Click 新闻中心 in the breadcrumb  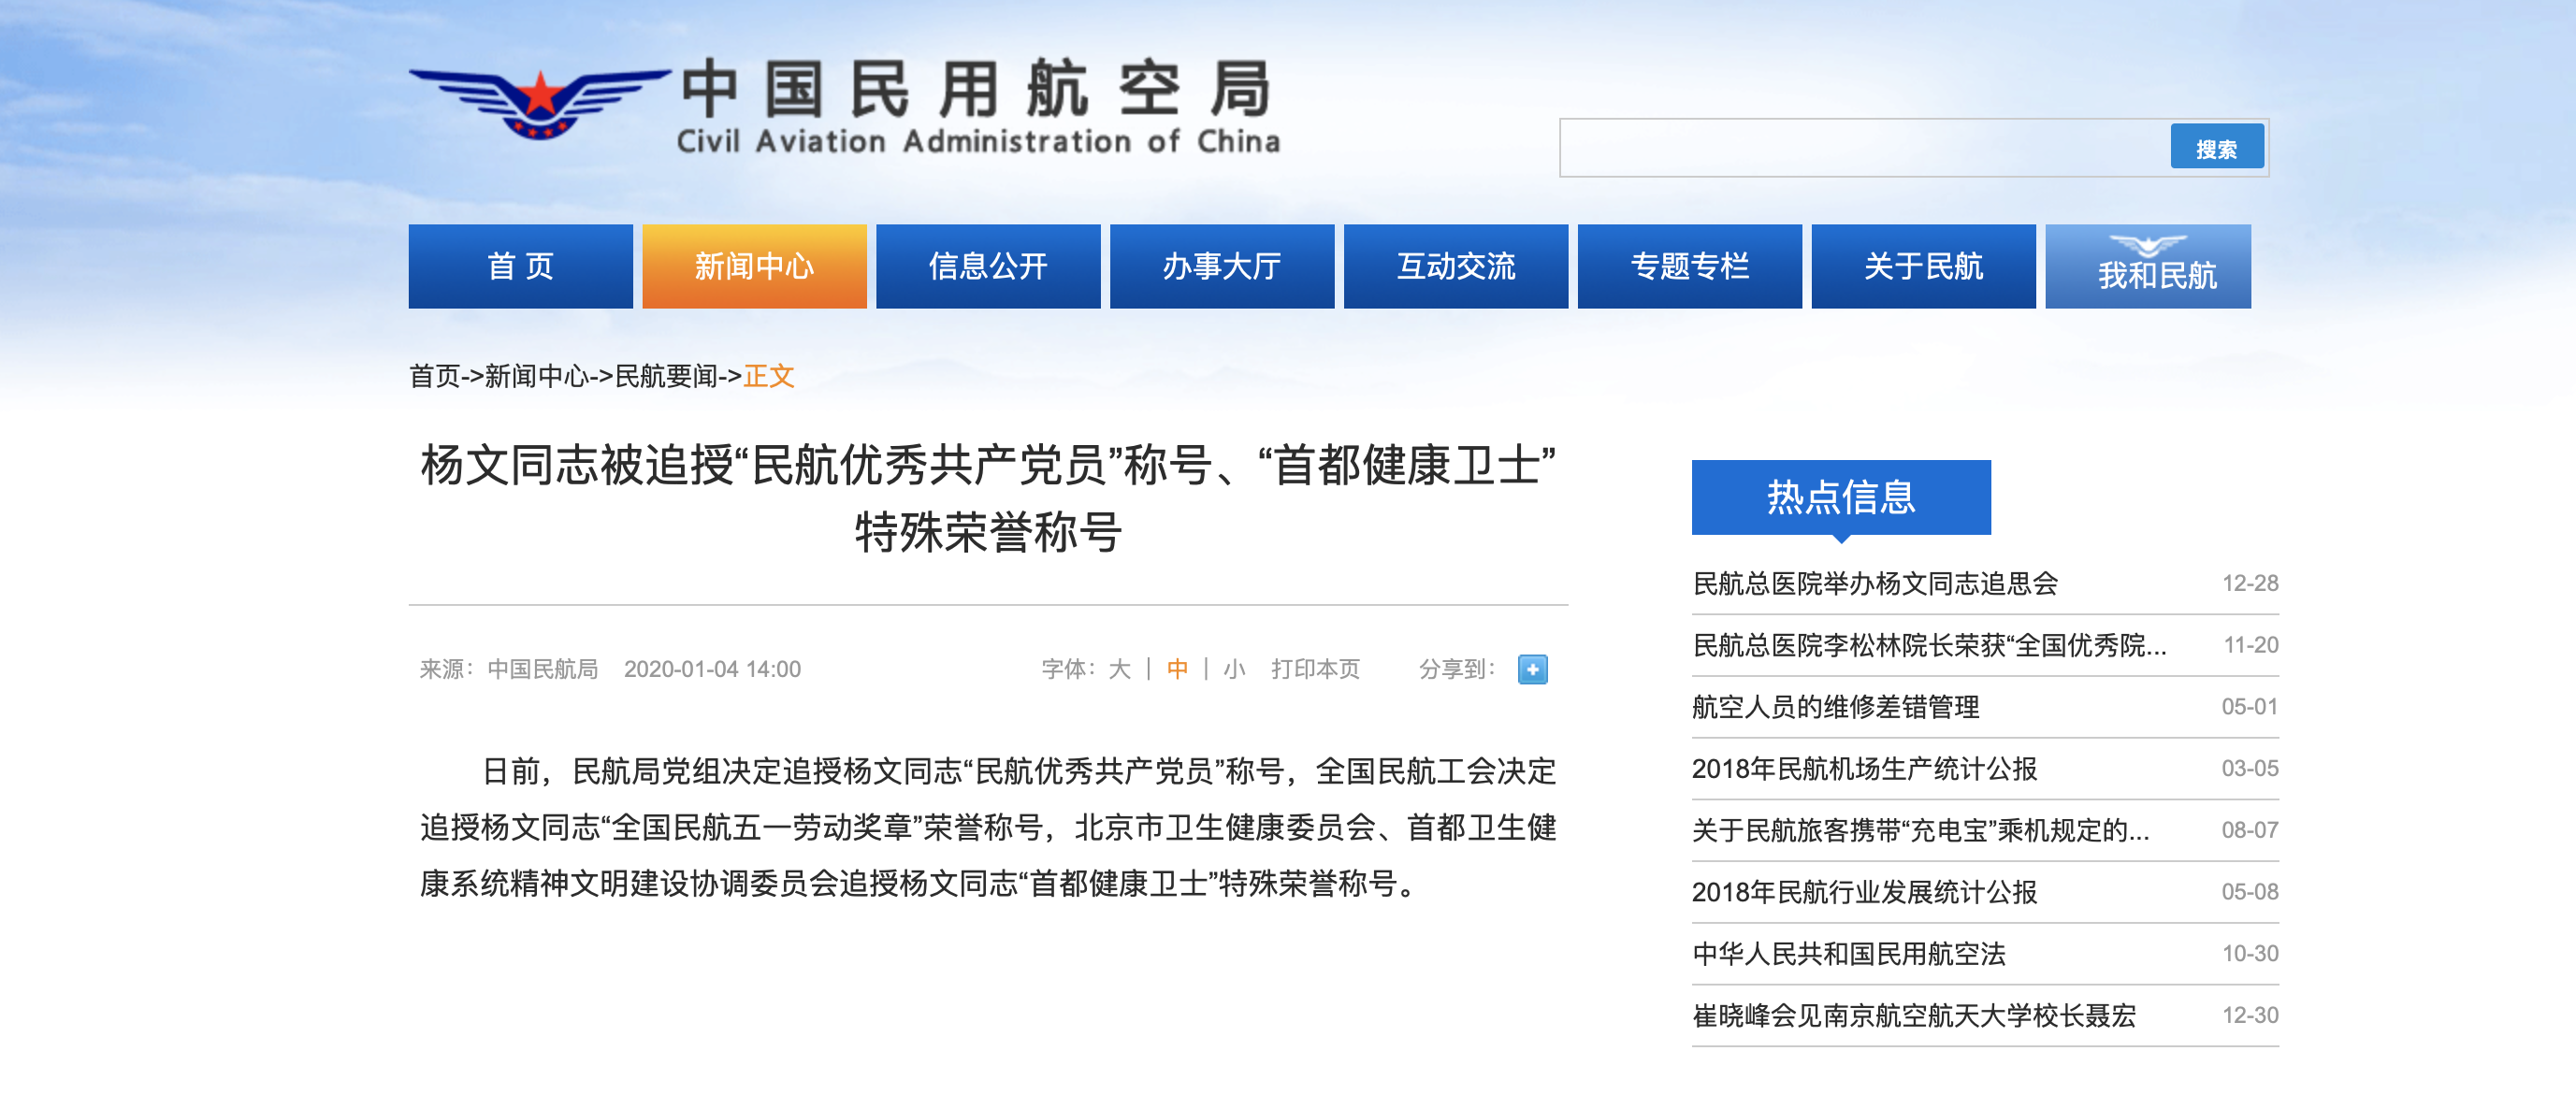(537, 376)
